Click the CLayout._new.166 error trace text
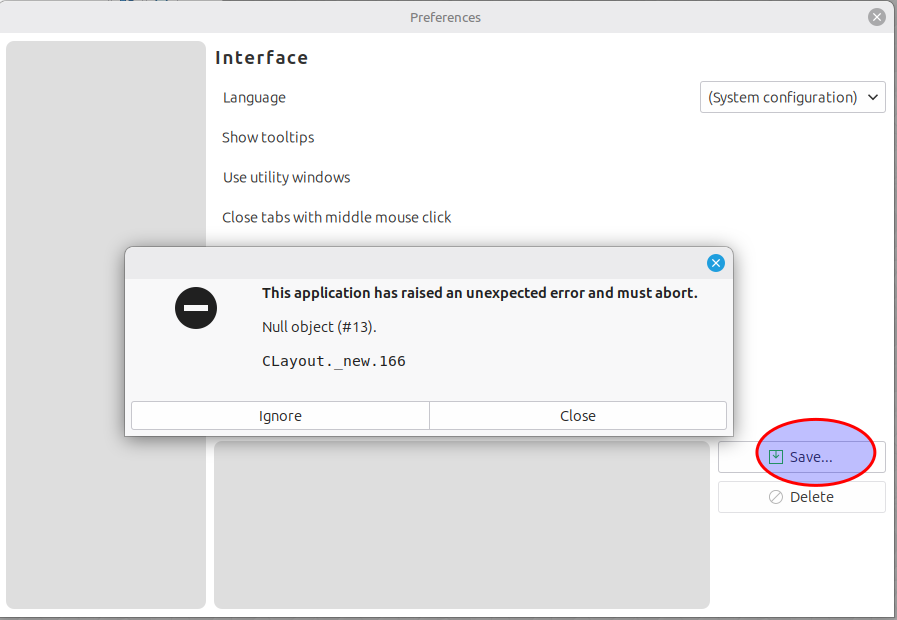The image size is (897, 620). point(334,361)
